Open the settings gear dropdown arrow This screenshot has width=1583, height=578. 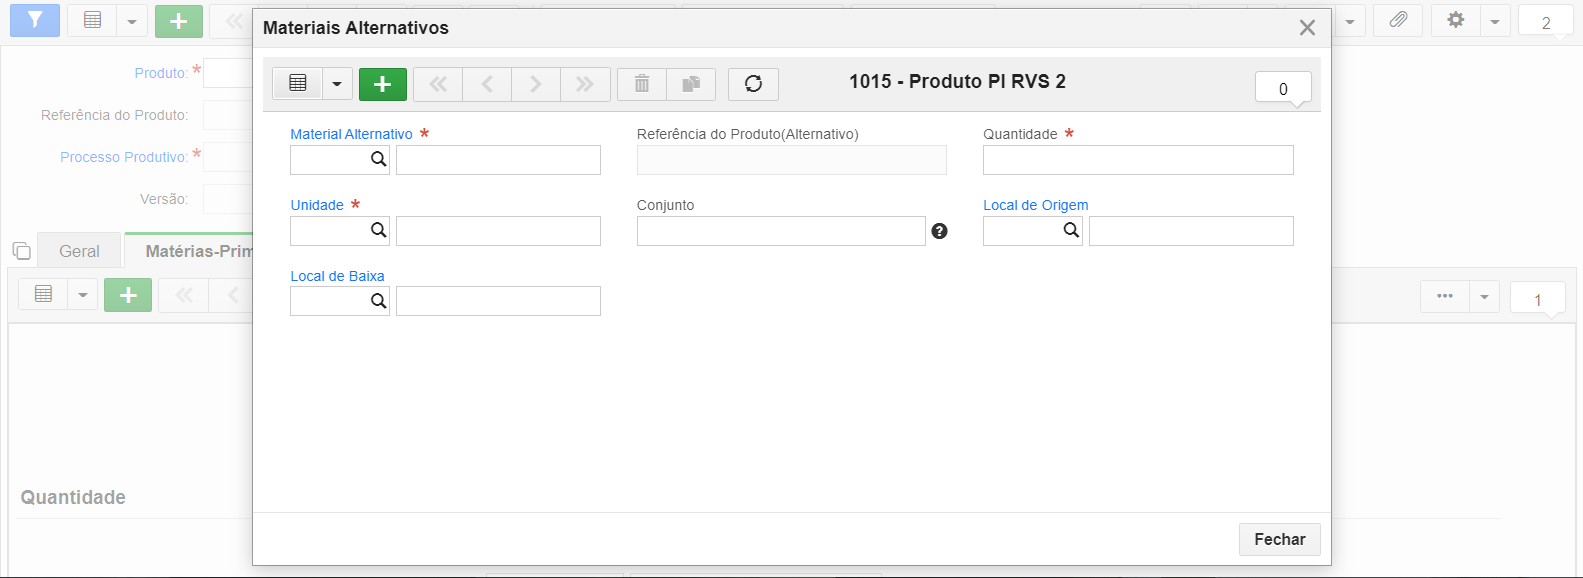(1494, 21)
